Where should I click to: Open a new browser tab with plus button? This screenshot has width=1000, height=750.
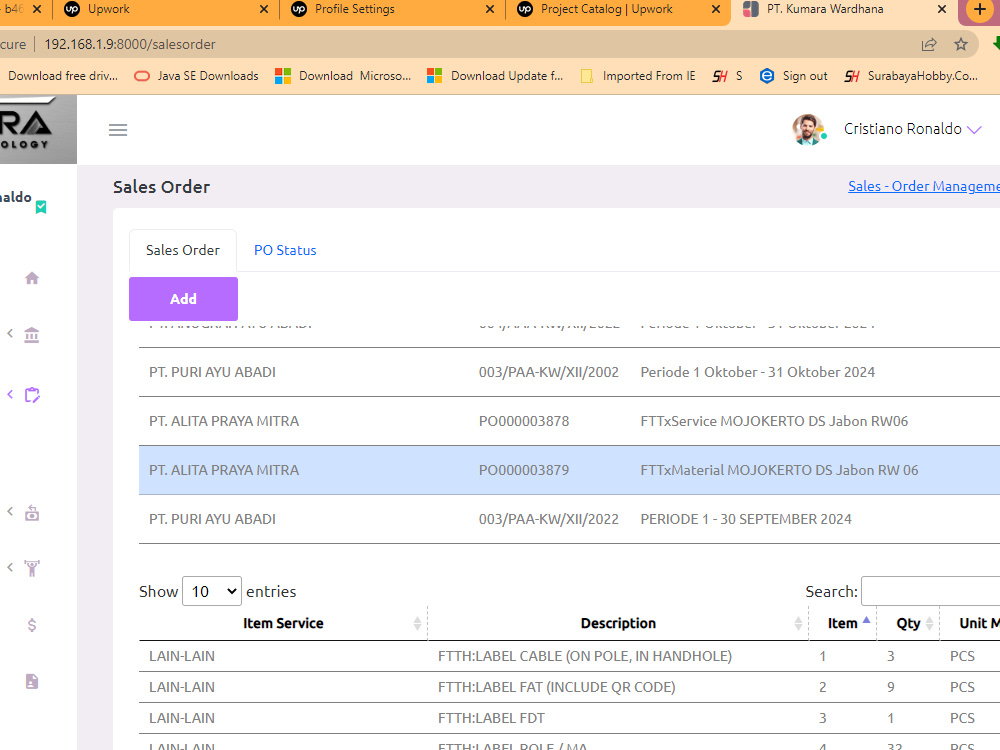tap(980, 10)
